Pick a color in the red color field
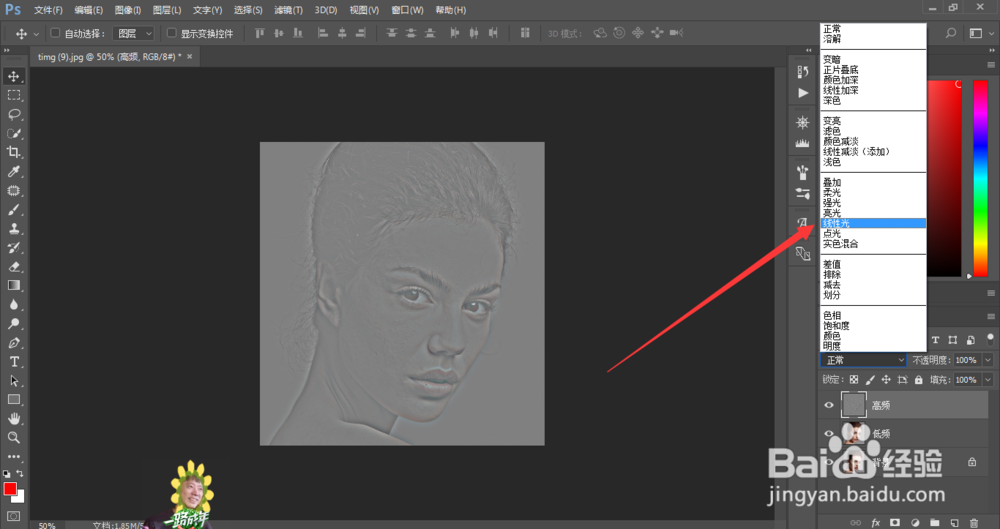 click(945, 179)
